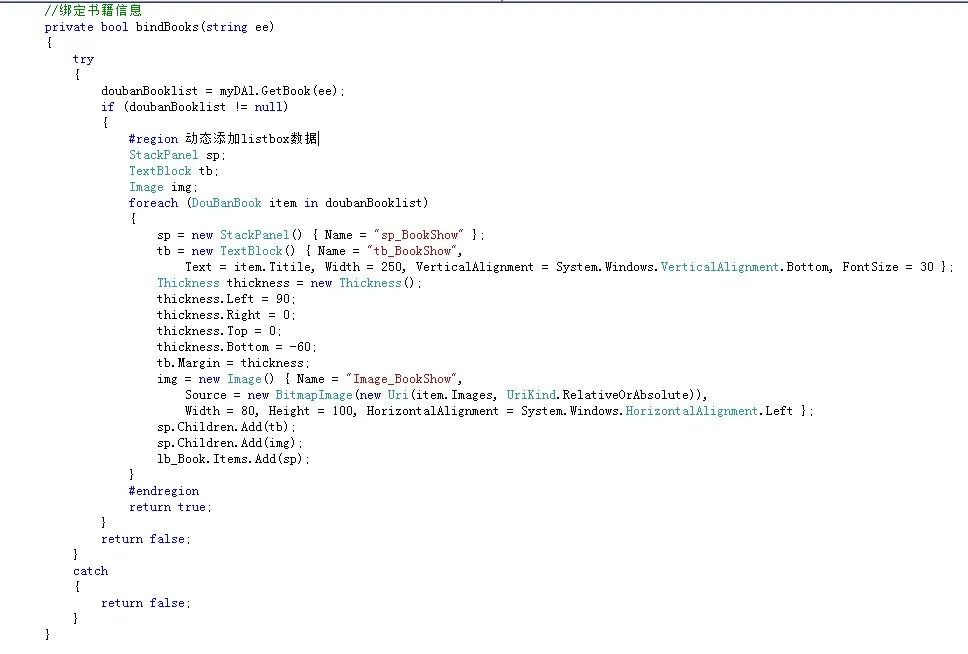Viewport: 968px width, 654px height.
Task: Click the "thickness.Bottom = -60;" line
Action: pos(236,347)
